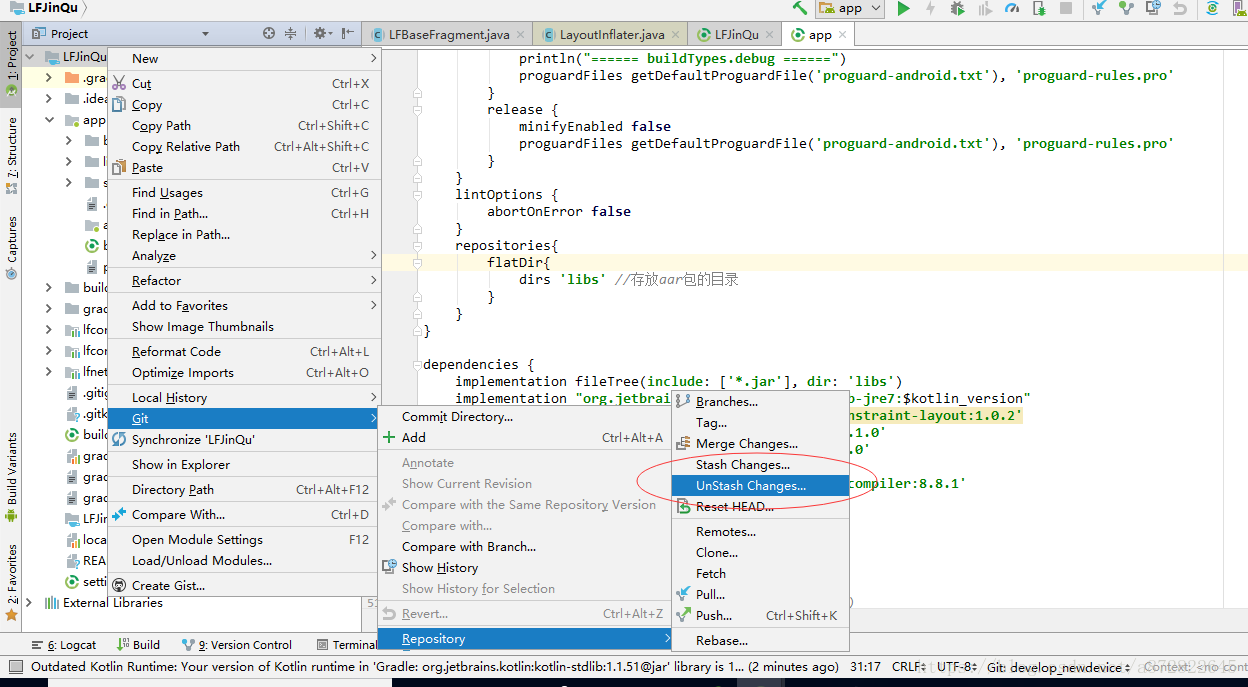Viewport: 1248px width, 687px height.
Task: Switch to LFBaseFragment.java editor tab
Action: 449,34
